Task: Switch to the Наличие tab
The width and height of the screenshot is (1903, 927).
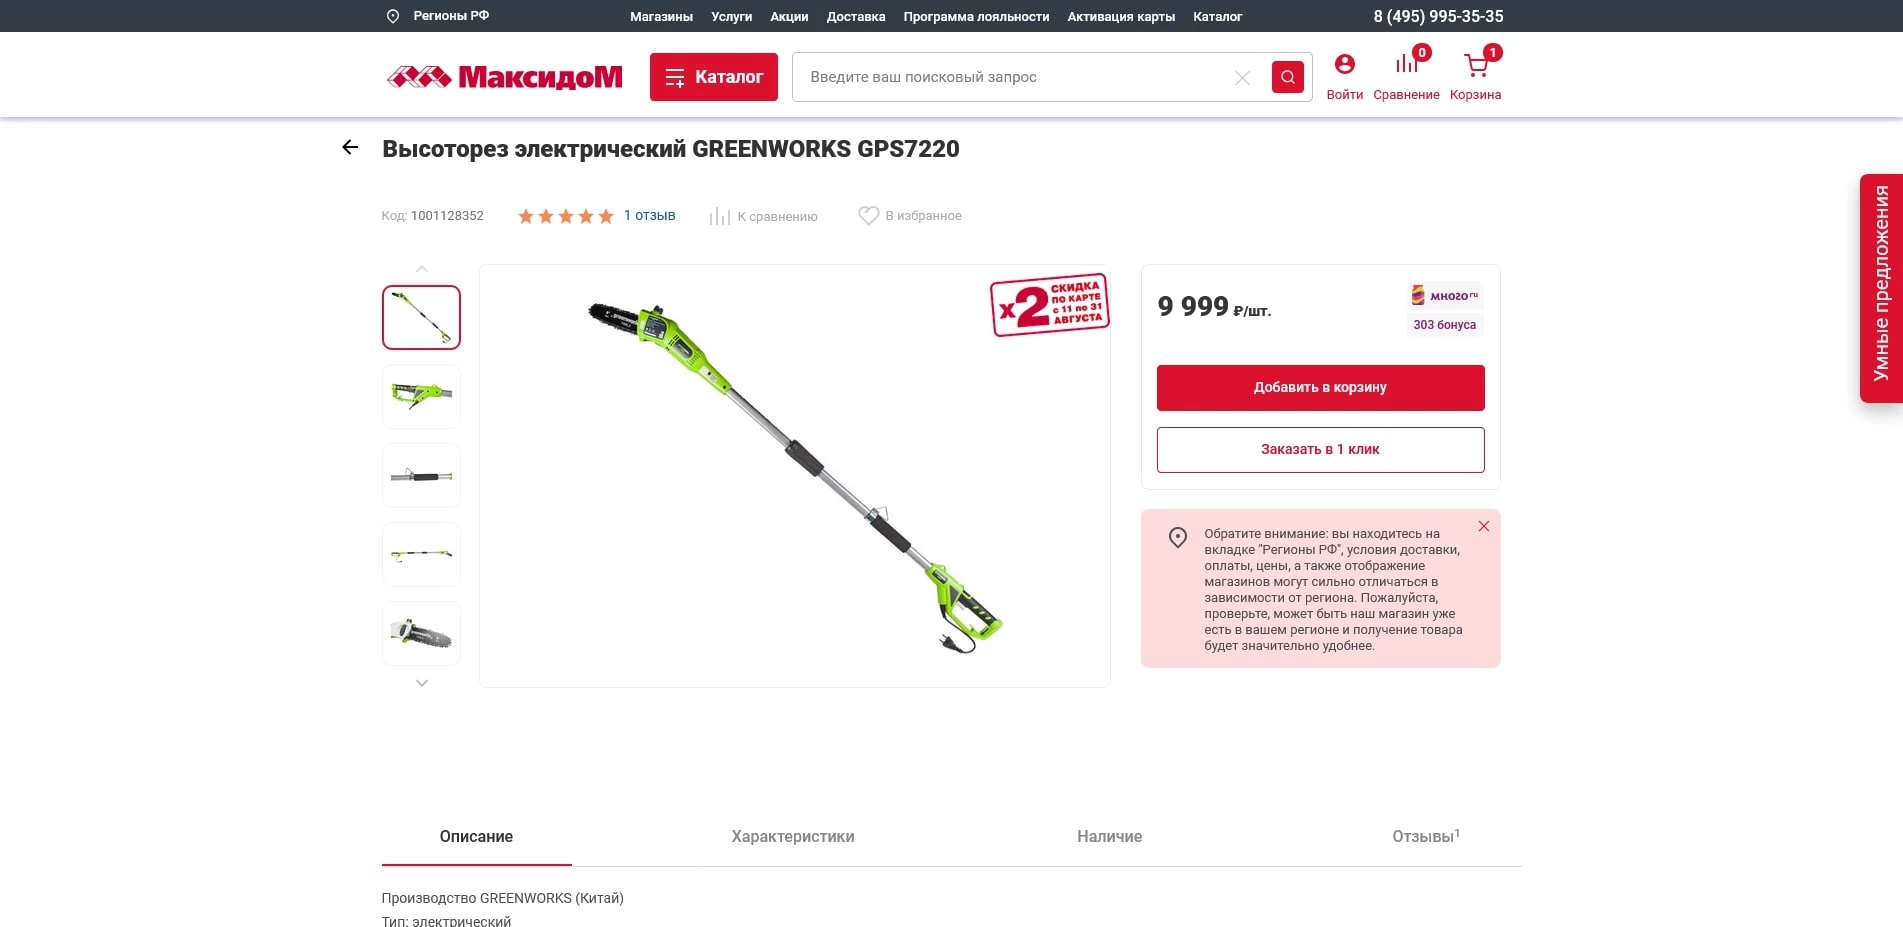Action: [x=1110, y=837]
